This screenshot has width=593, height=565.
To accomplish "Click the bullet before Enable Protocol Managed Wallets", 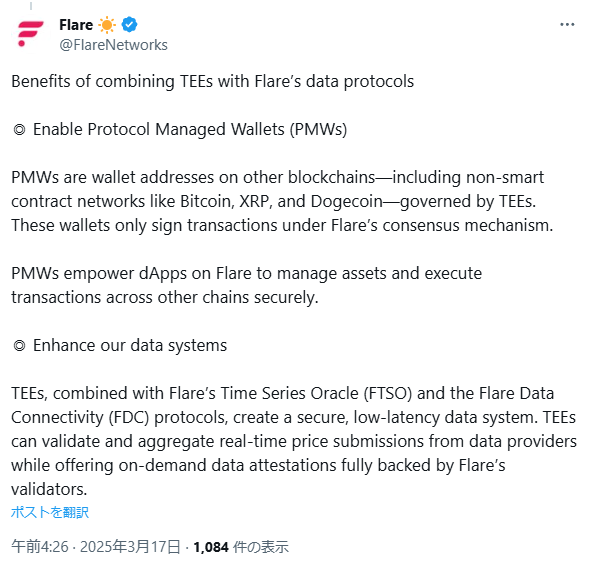I will (x=19, y=130).
